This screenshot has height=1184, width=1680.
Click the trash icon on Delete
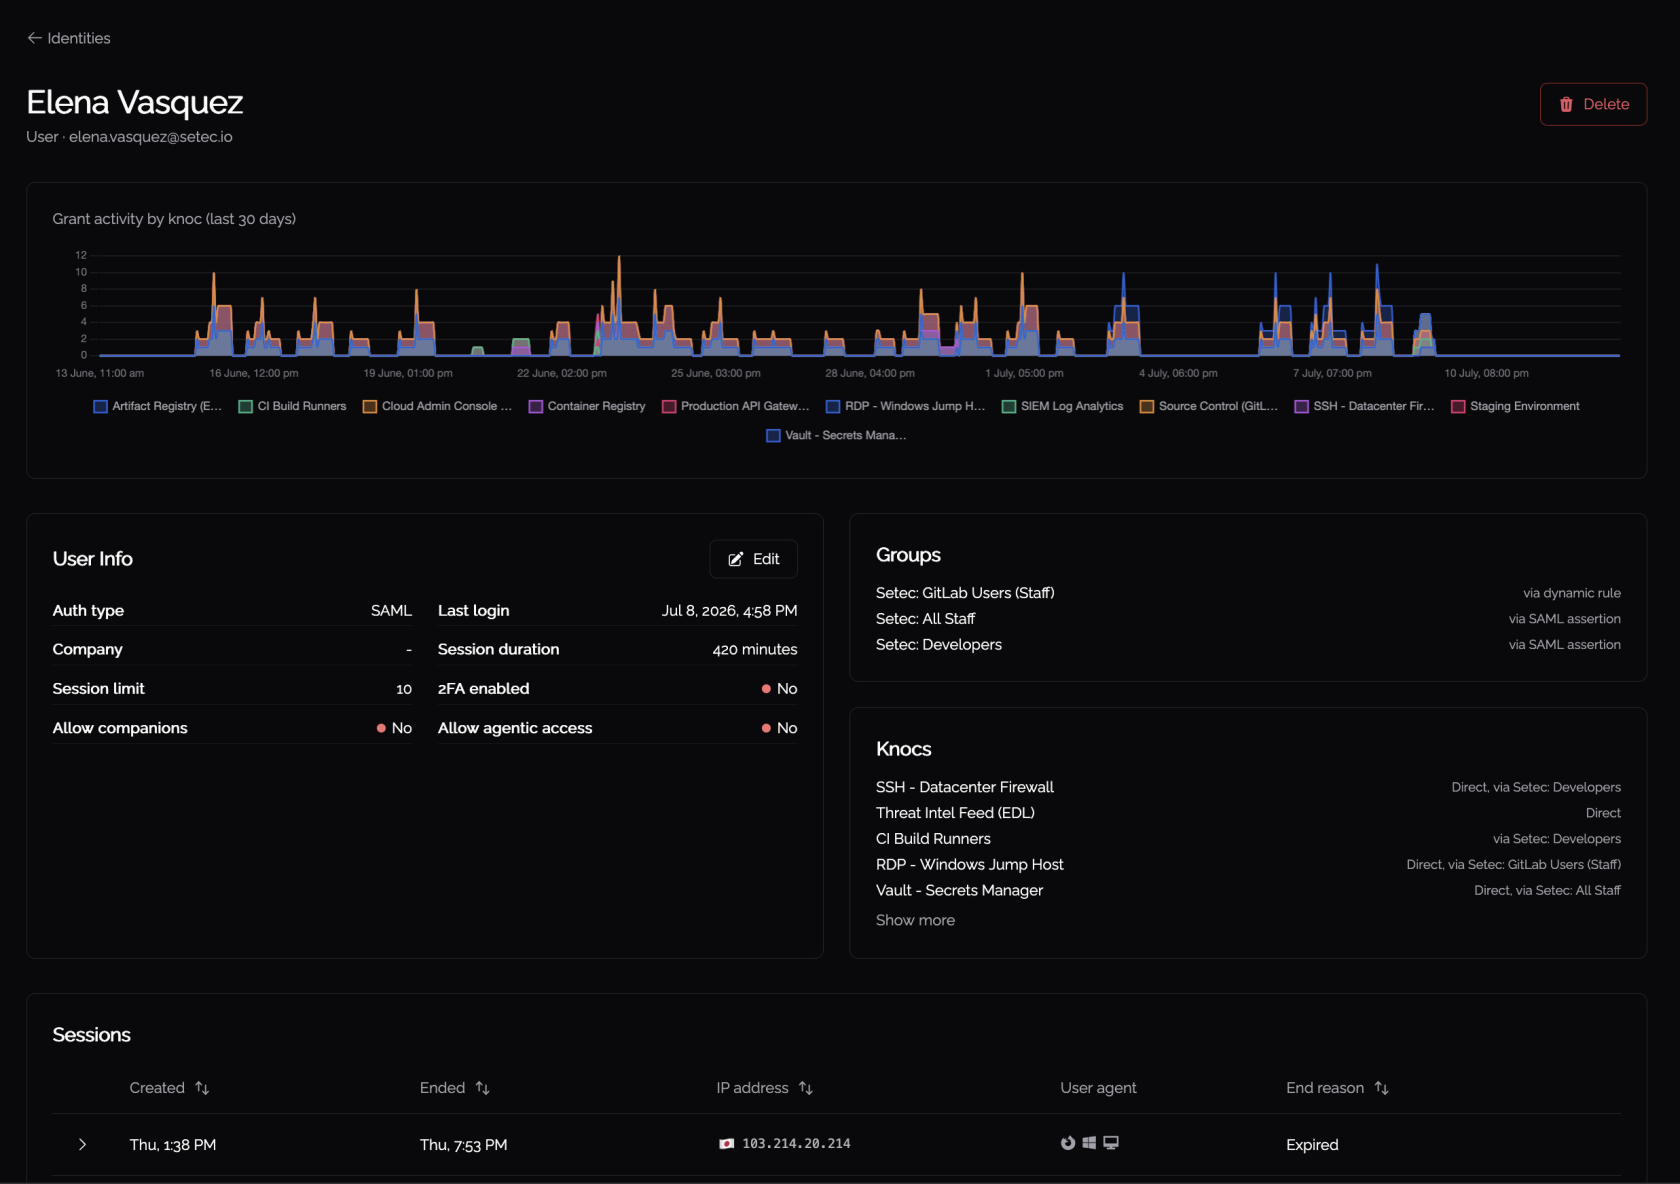pyautogui.click(x=1566, y=104)
